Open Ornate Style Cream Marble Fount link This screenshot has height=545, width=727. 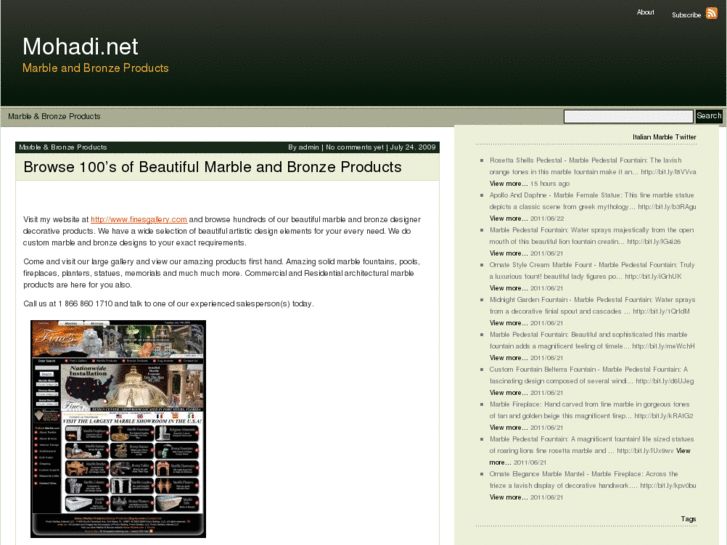[653, 276]
